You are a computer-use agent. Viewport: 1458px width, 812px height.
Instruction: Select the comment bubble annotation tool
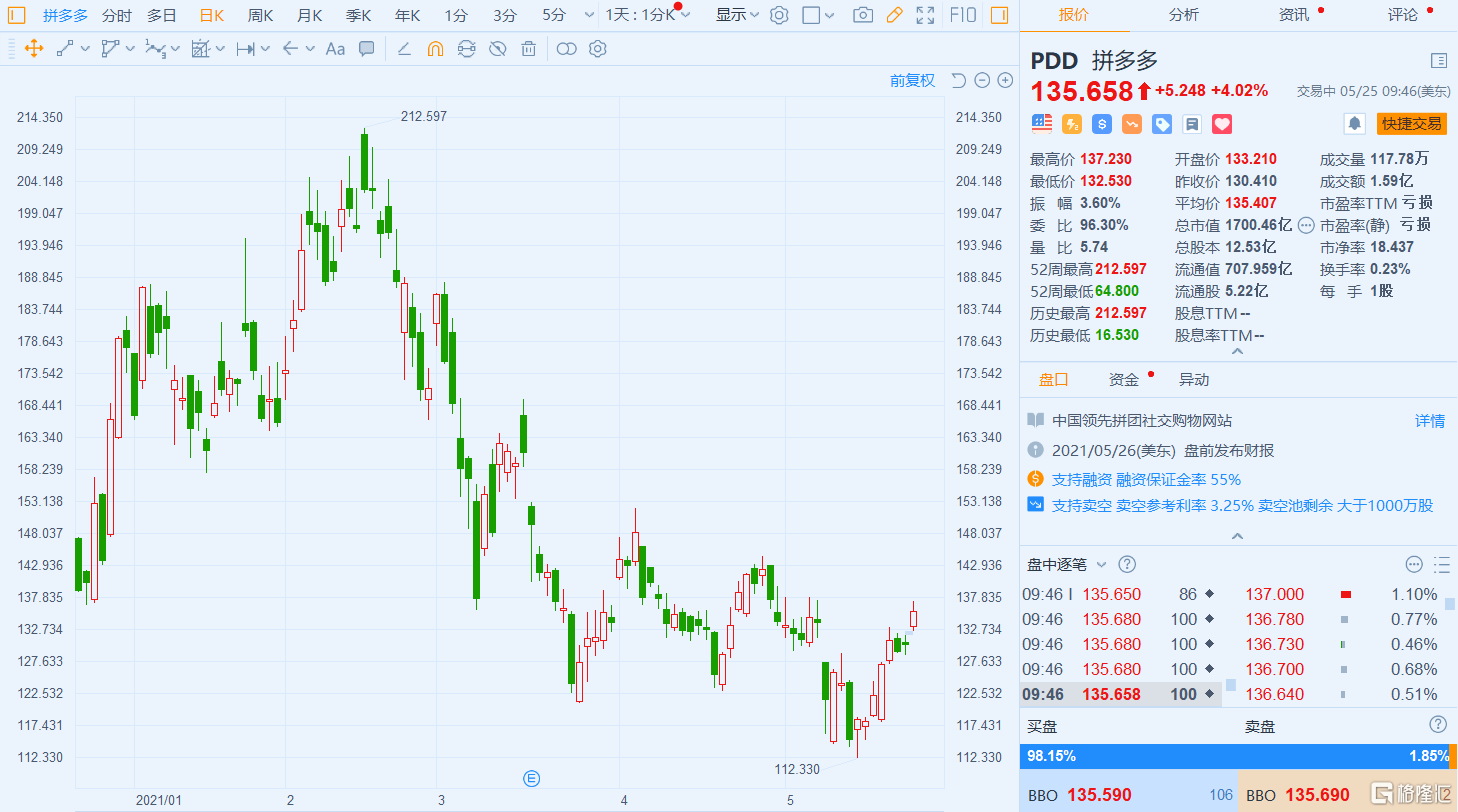point(367,48)
